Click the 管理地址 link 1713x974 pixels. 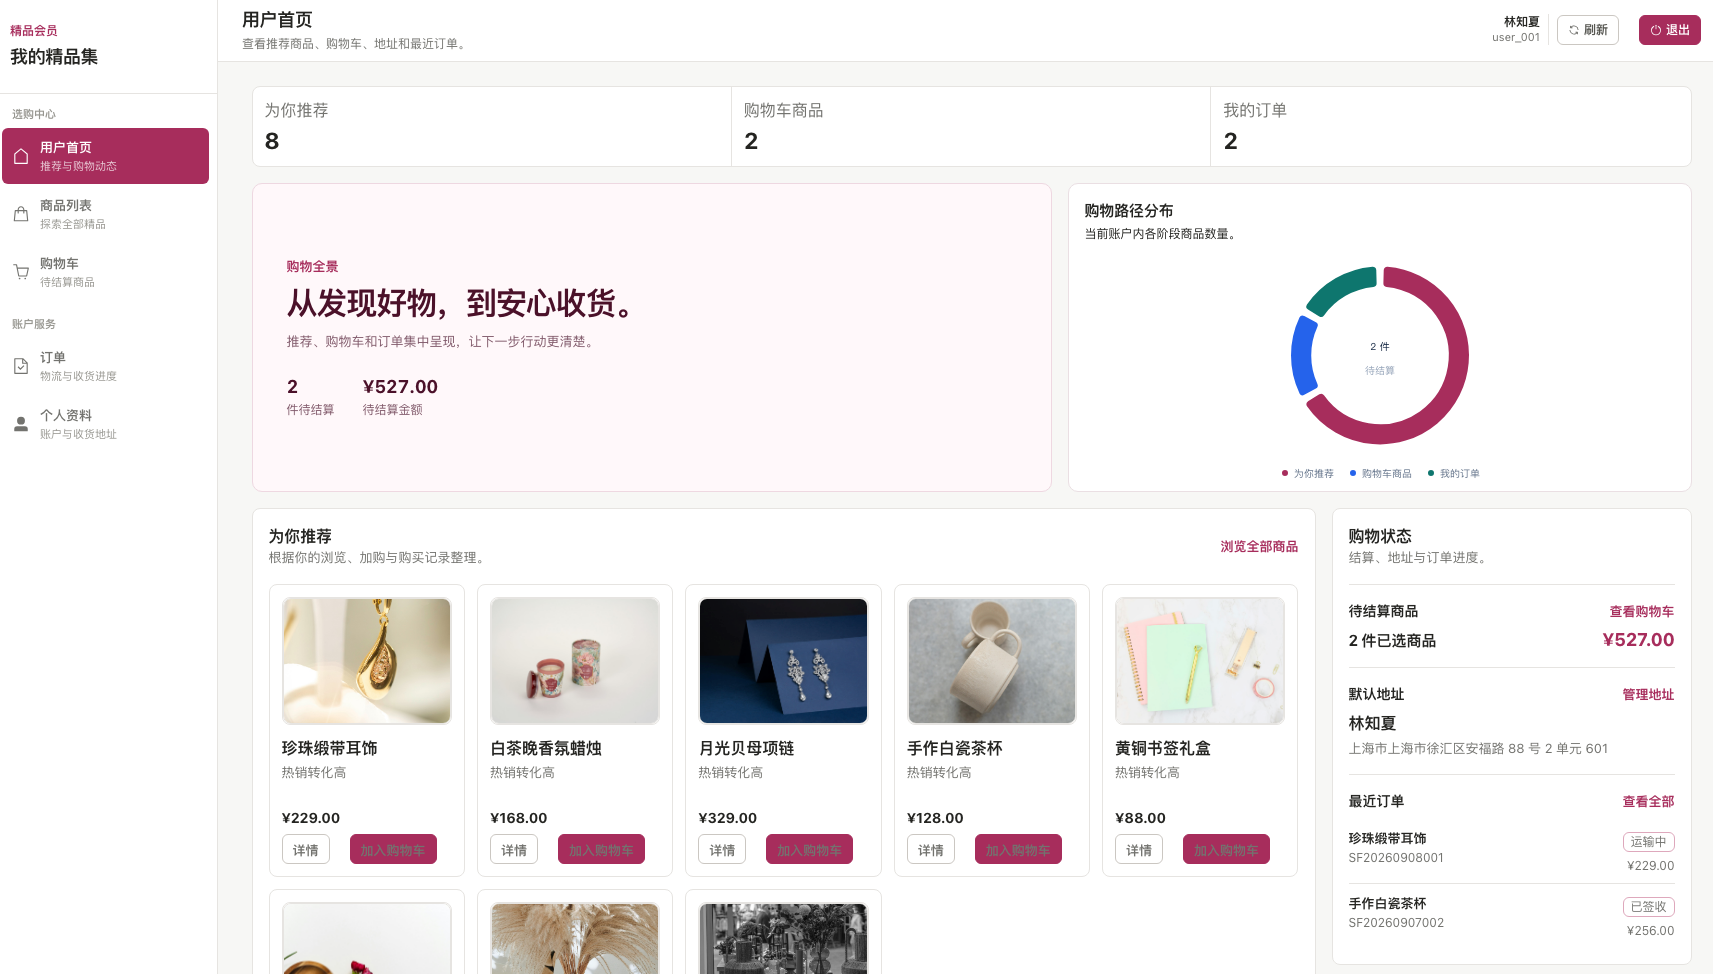pyautogui.click(x=1648, y=695)
